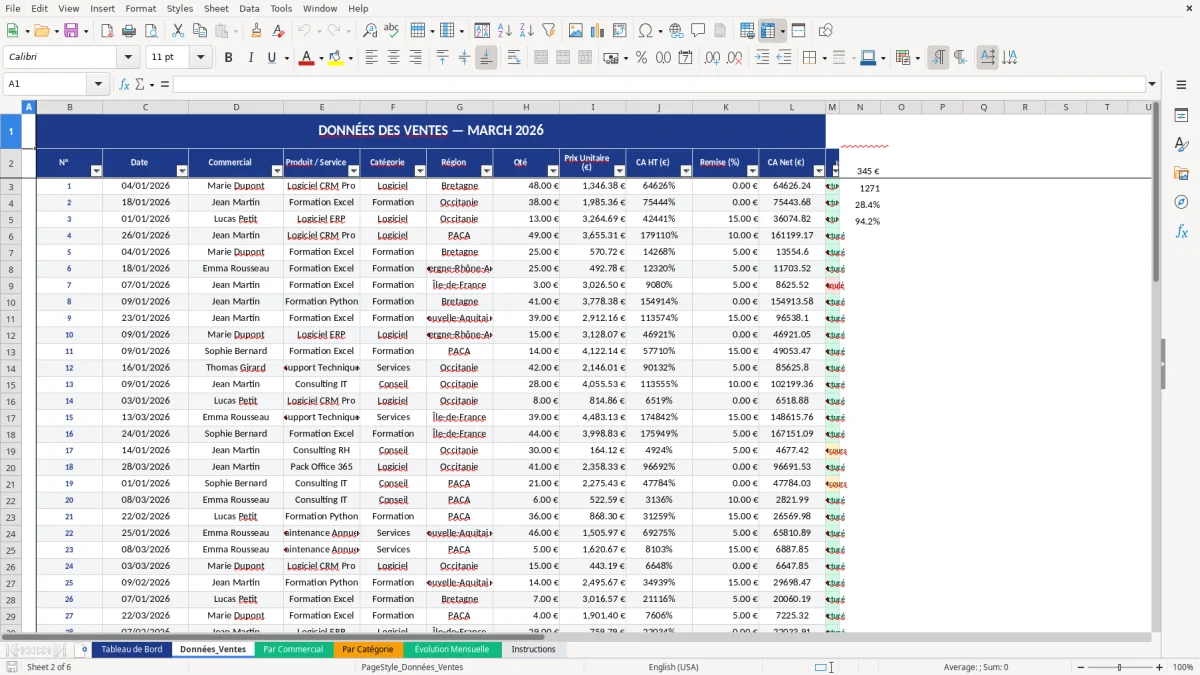1200x675 pixels.
Task: Toggle underline formatting
Action: [271, 58]
